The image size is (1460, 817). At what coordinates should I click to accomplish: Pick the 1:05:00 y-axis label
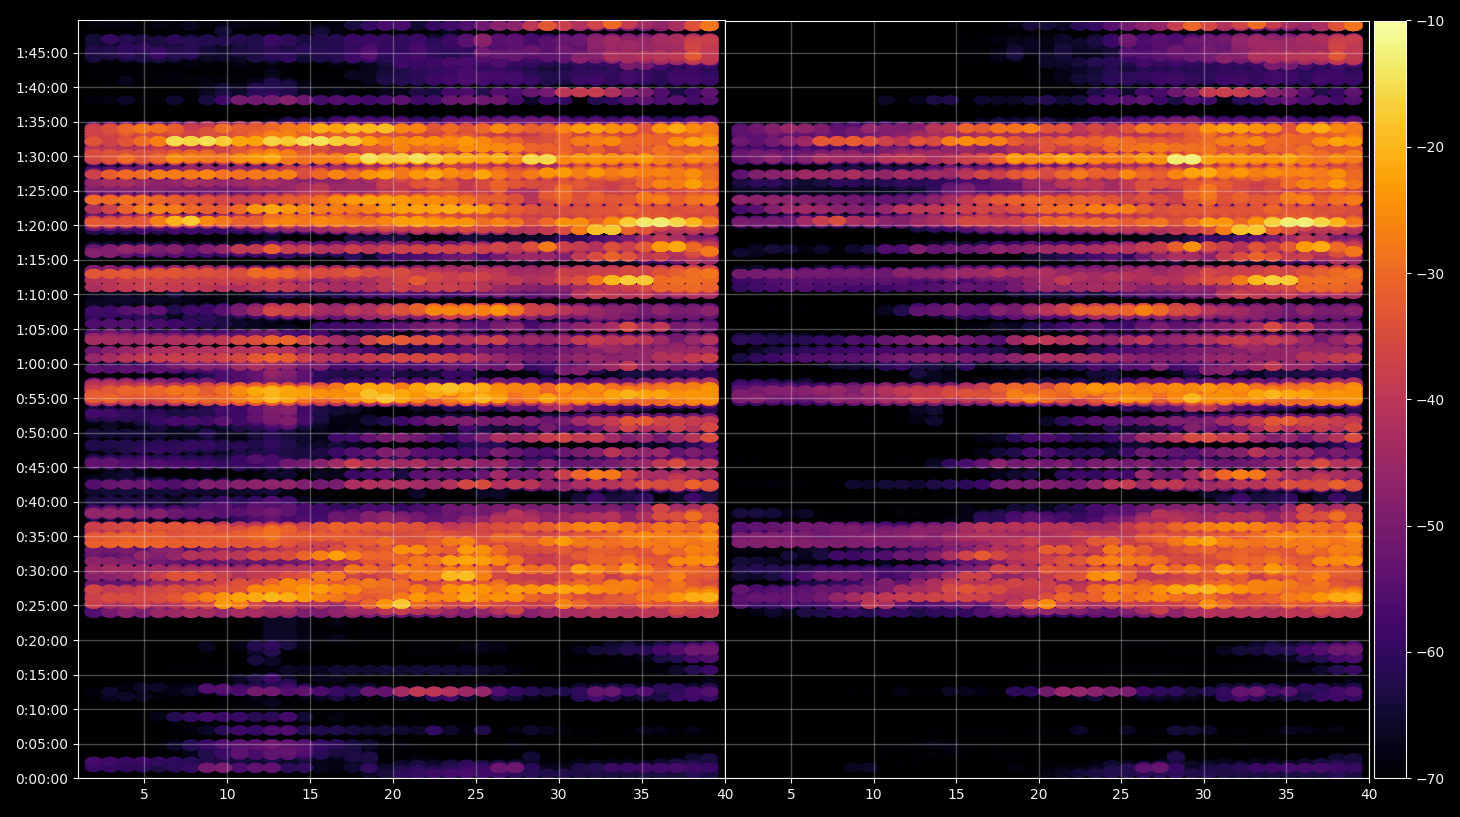42,330
